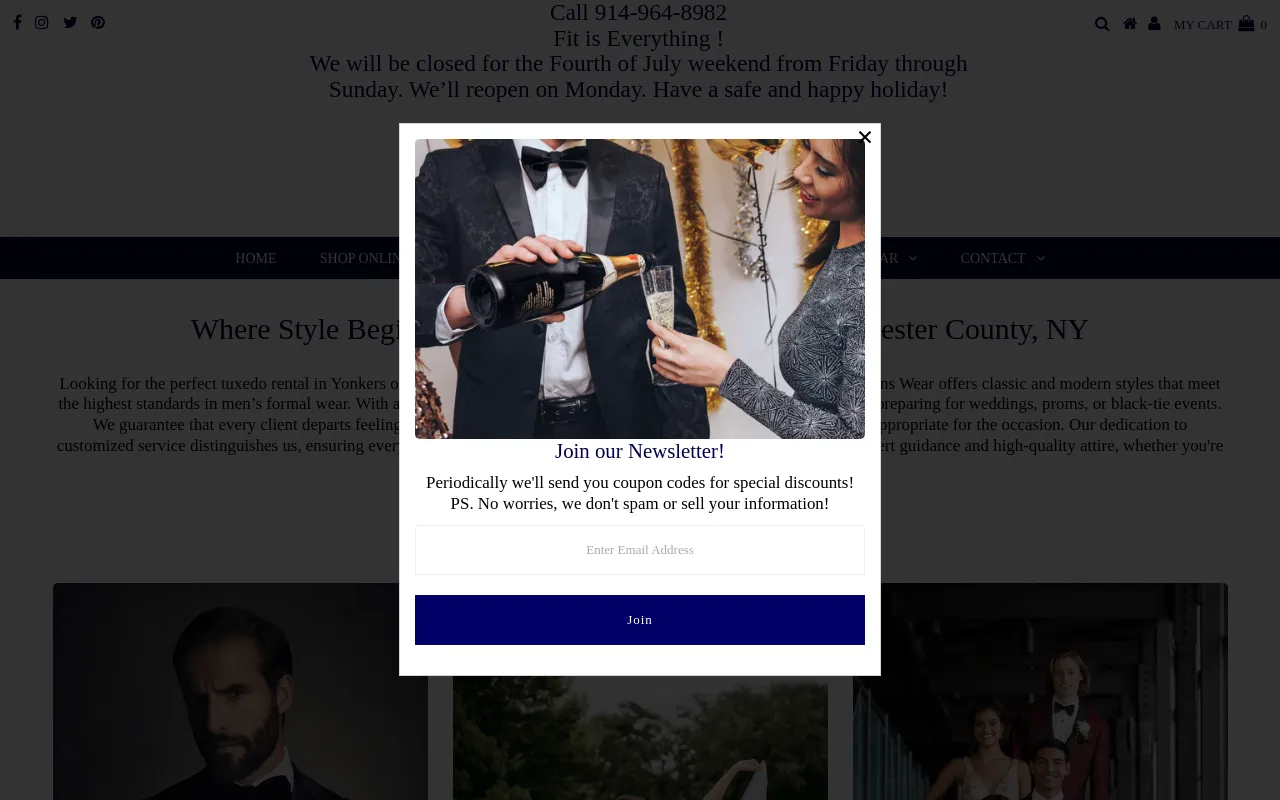Open the Facebook social link icon
Viewport: 1280px width, 800px height.
pyautogui.click(x=17, y=23)
